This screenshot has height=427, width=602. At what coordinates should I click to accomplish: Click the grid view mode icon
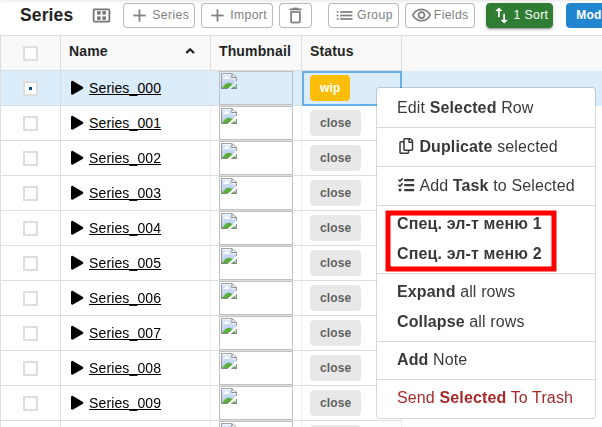pyautogui.click(x=101, y=16)
